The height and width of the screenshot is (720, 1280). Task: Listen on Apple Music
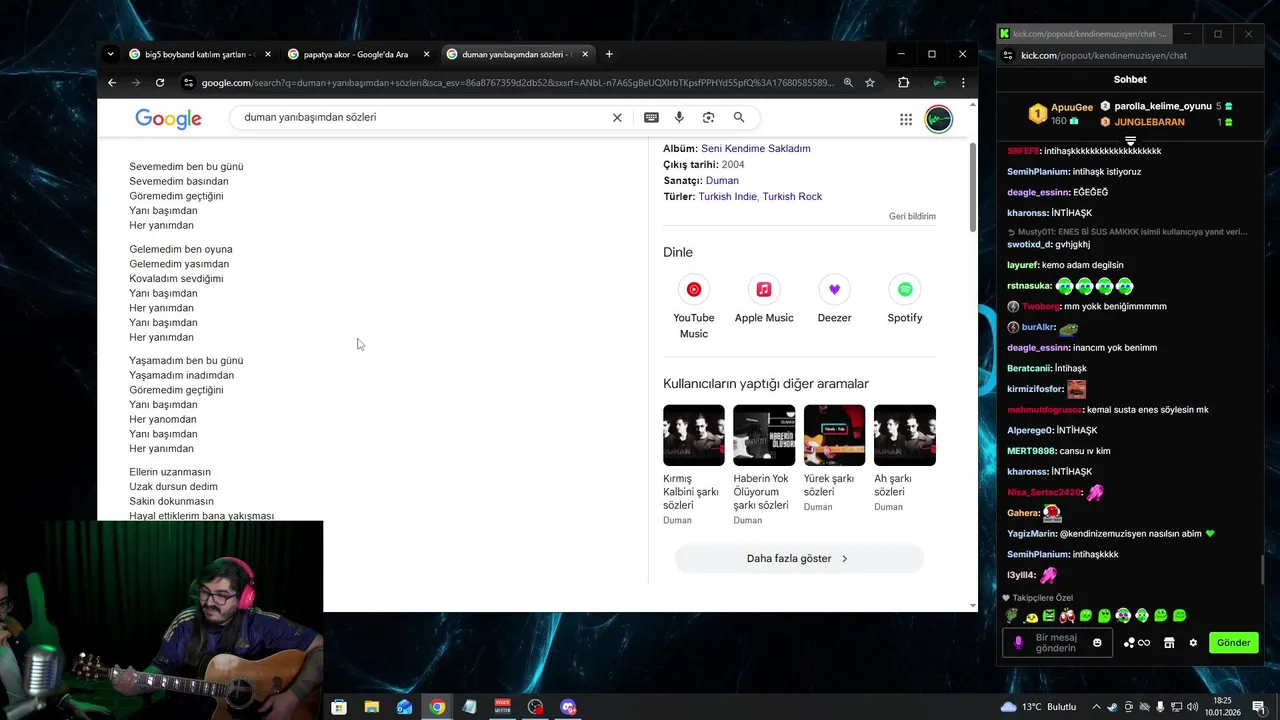[x=764, y=300]
